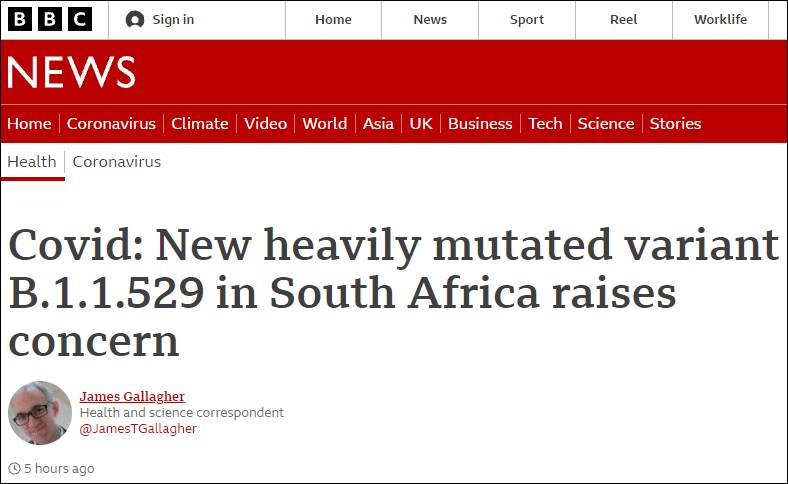Open News in the top navigation bar
788x484 pixels.
click(x=430, y=20)
